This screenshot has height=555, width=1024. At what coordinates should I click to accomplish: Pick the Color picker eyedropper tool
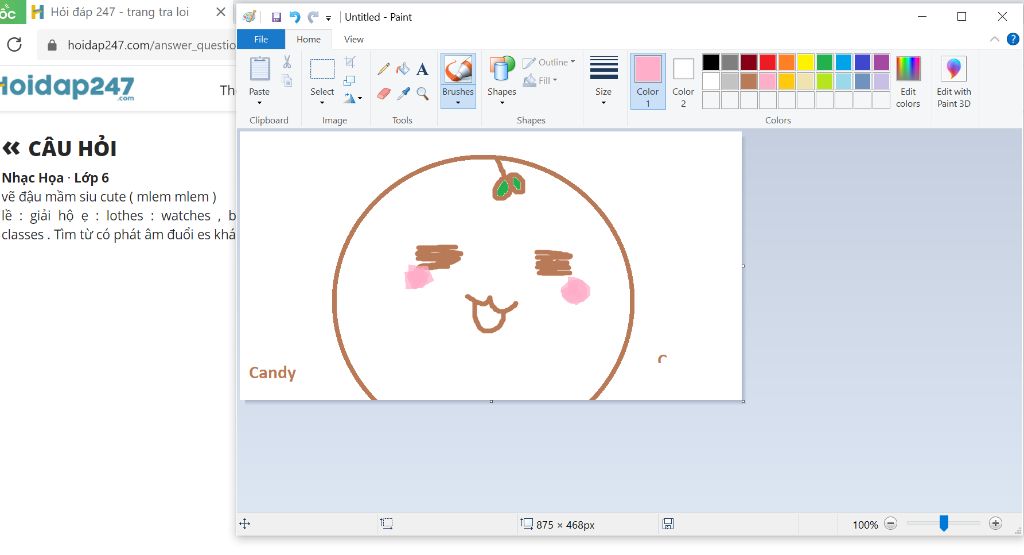click(x=403, y=93)
